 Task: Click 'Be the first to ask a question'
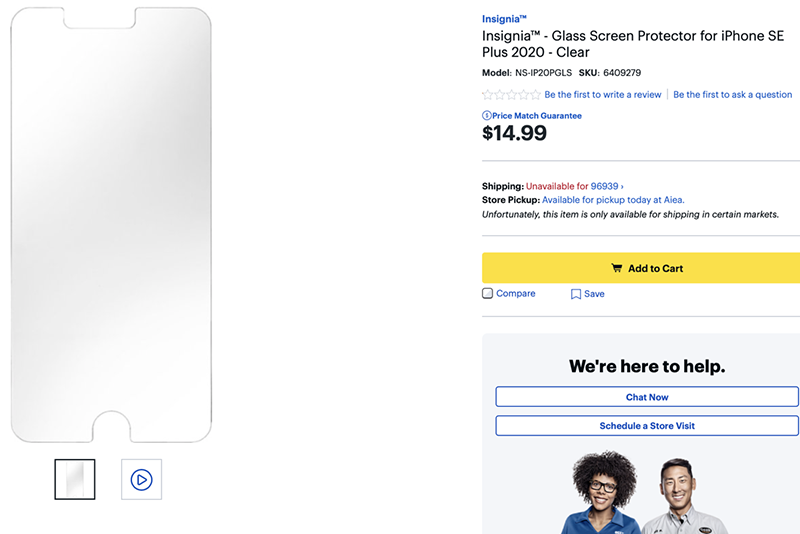pyautogui.click(x=732, y=95)
